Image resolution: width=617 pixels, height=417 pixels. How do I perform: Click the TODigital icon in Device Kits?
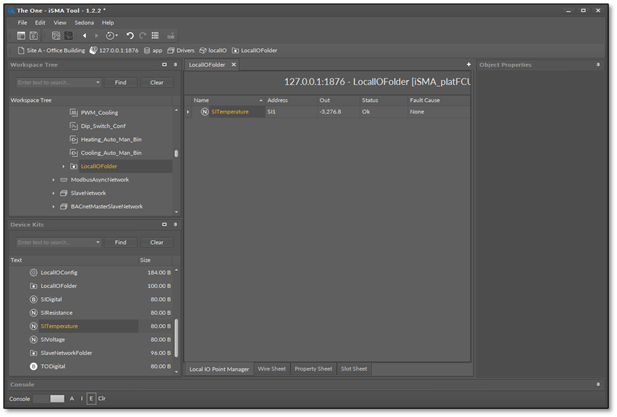[x=33, y=367]
